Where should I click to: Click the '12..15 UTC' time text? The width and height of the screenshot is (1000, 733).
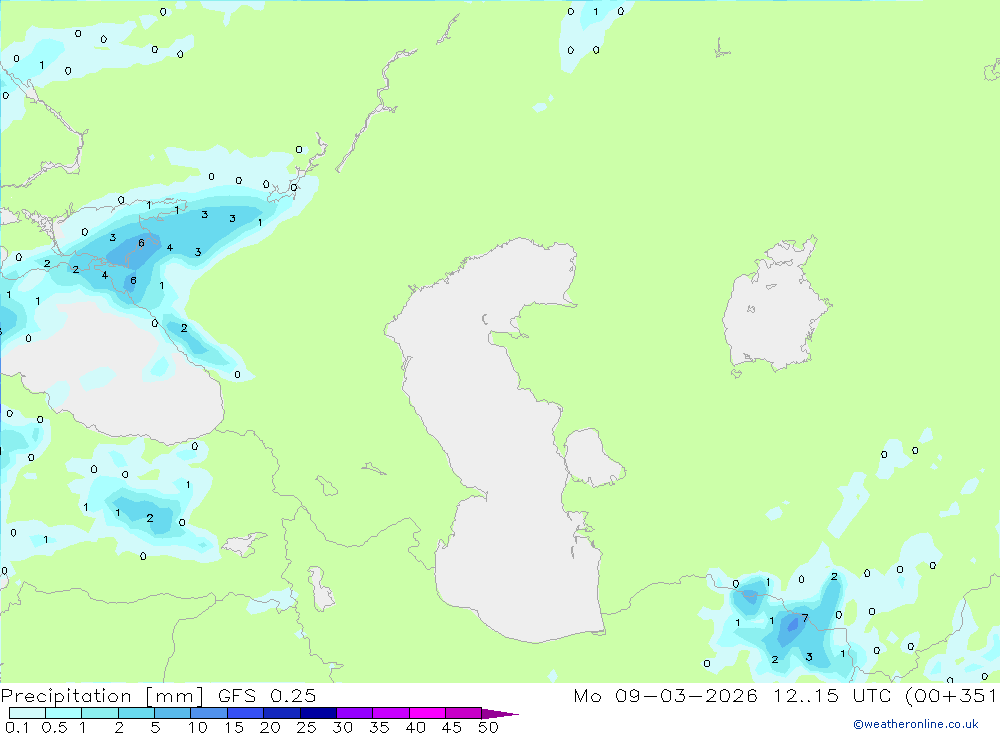pos(832,696)
